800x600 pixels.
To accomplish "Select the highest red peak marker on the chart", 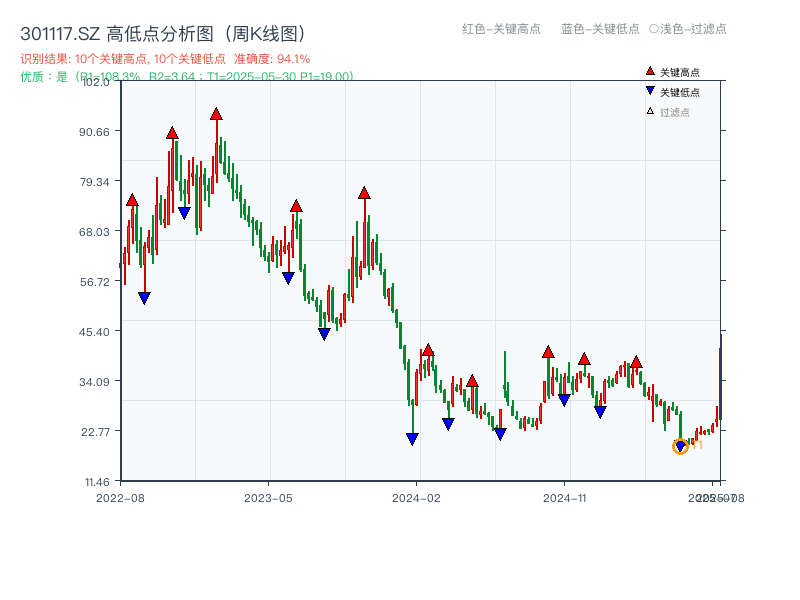I will pos(216,113).
